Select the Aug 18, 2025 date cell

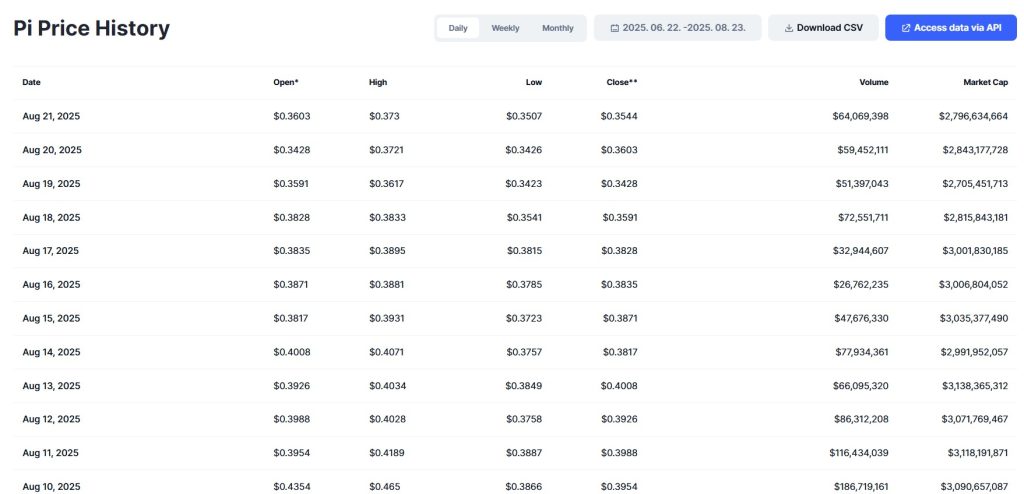tap(51, 218)
